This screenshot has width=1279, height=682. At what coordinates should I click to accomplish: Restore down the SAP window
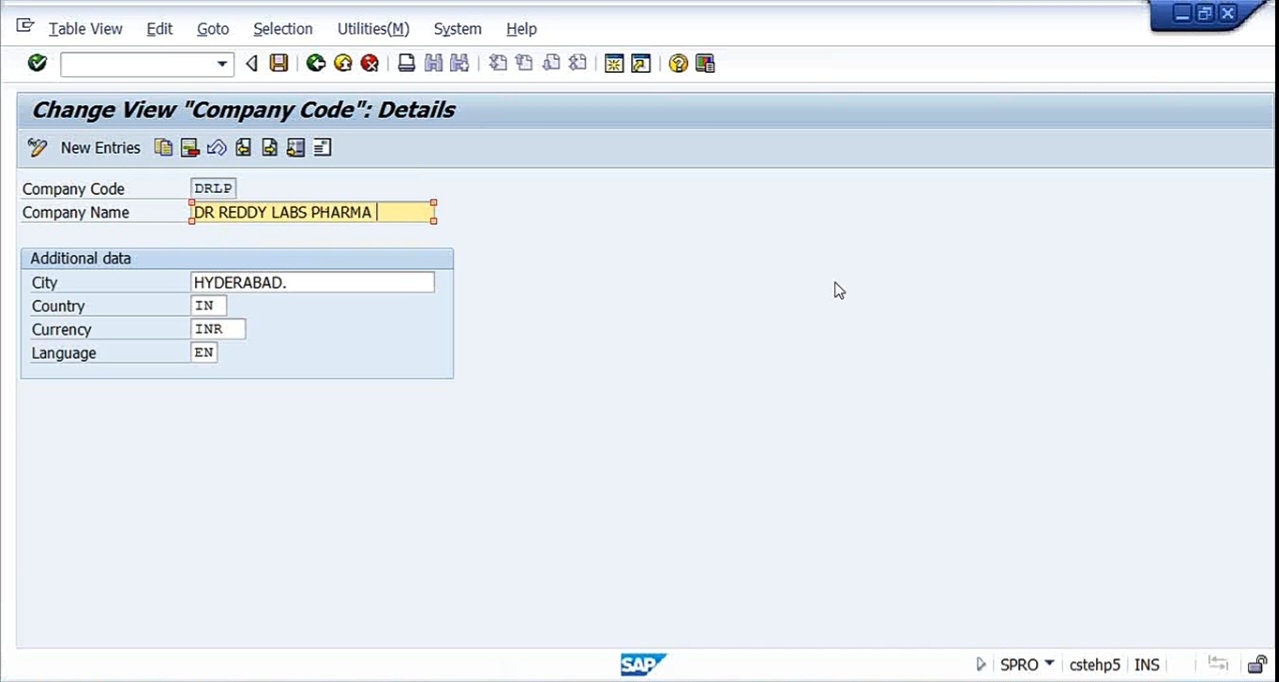click(x=1205, y=13)
